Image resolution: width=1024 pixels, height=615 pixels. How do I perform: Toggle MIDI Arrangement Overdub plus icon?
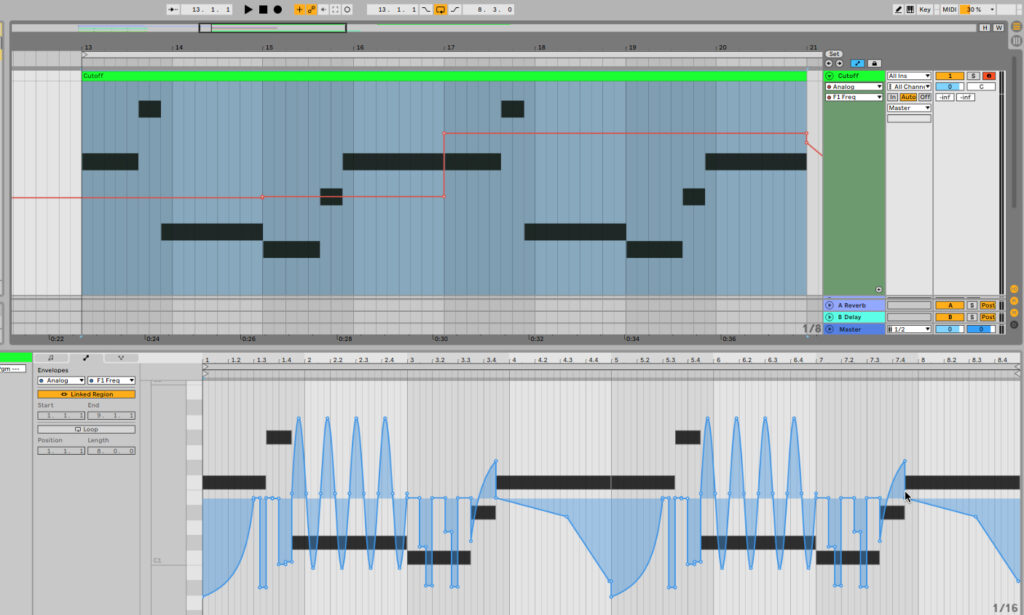click(299, 9)
